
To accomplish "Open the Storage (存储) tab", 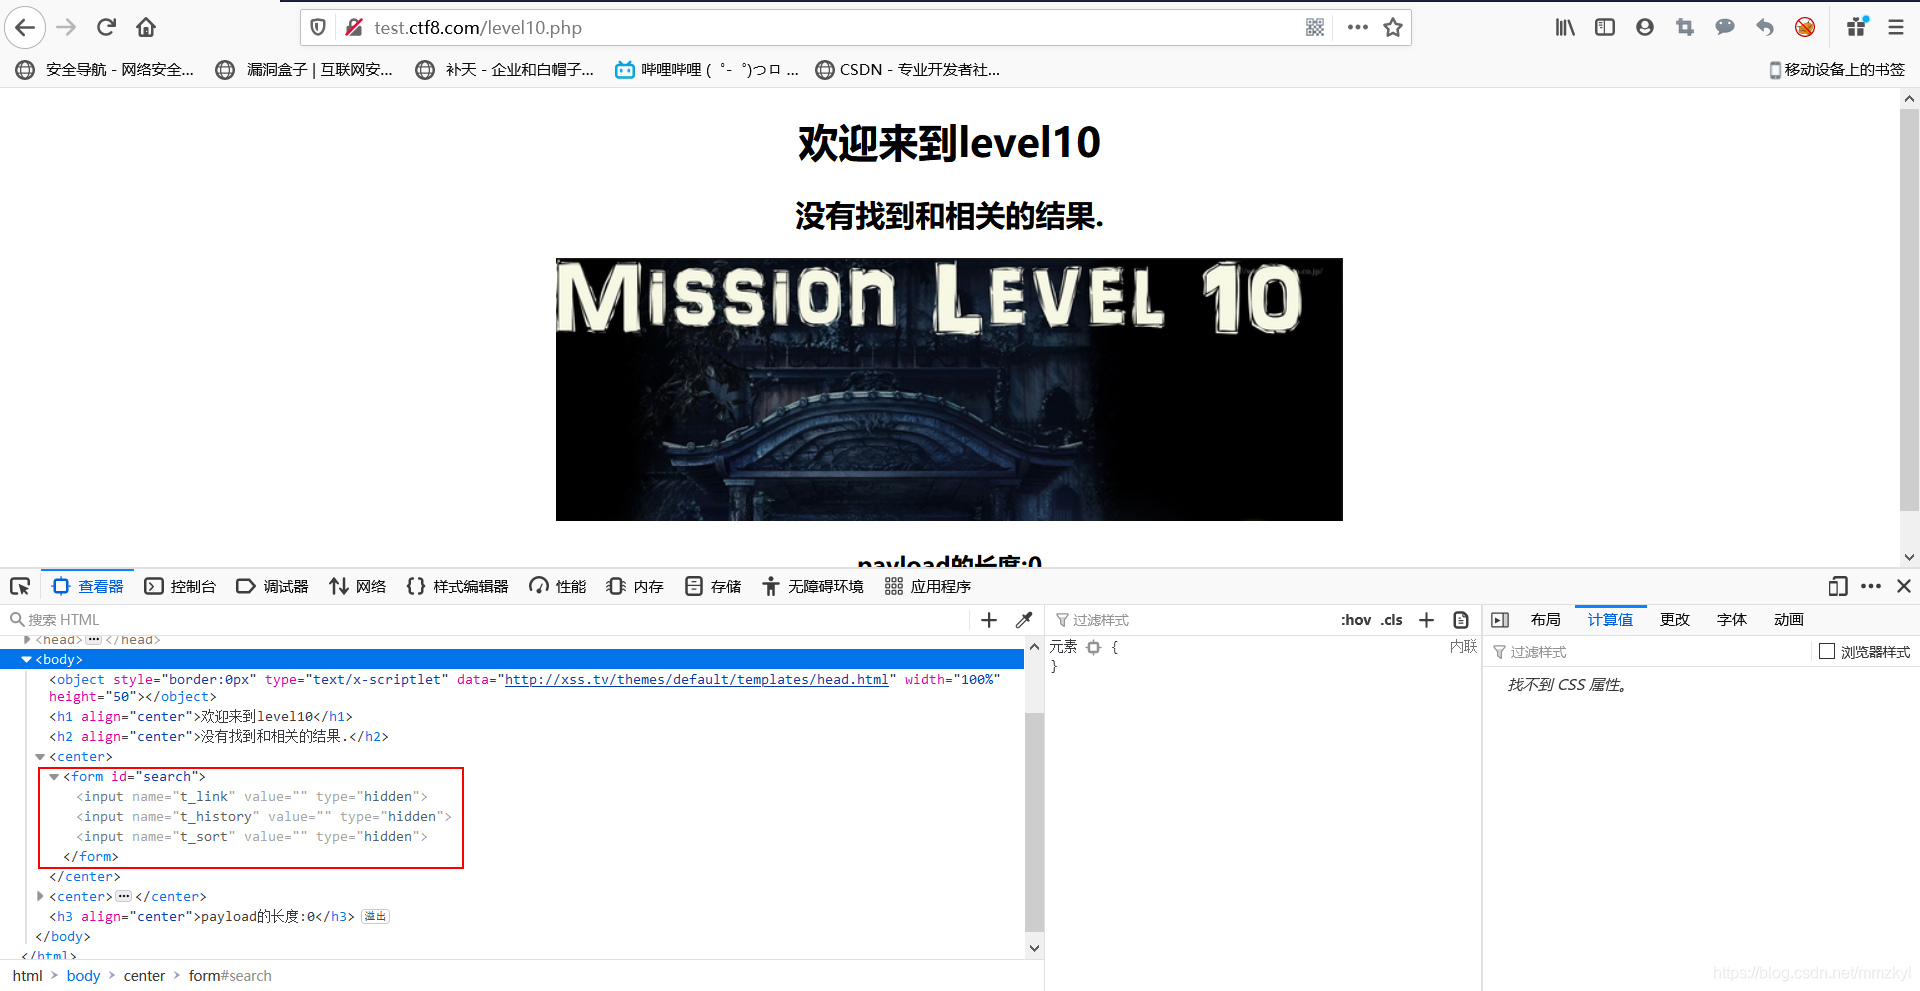I will tap(713, 587).
